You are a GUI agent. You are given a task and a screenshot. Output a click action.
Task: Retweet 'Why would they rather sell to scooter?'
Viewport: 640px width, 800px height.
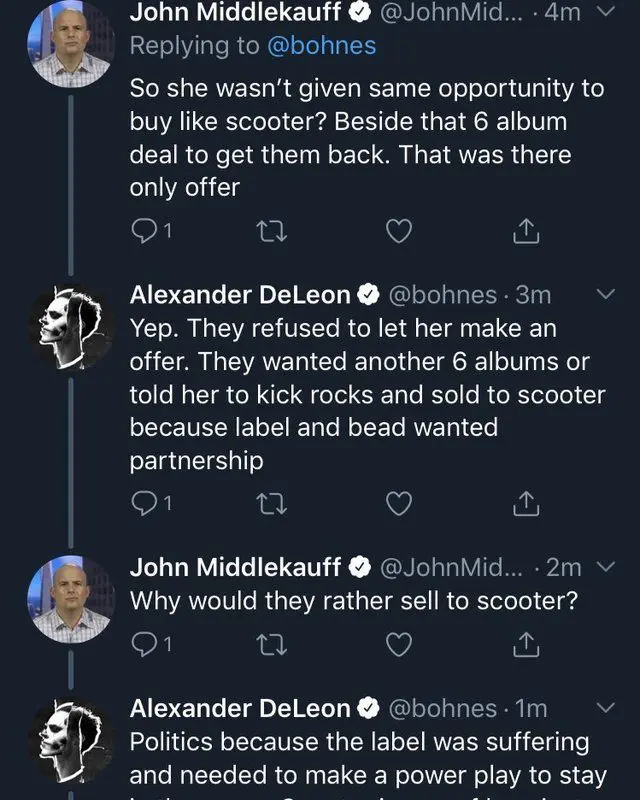[x=271, y=646]
